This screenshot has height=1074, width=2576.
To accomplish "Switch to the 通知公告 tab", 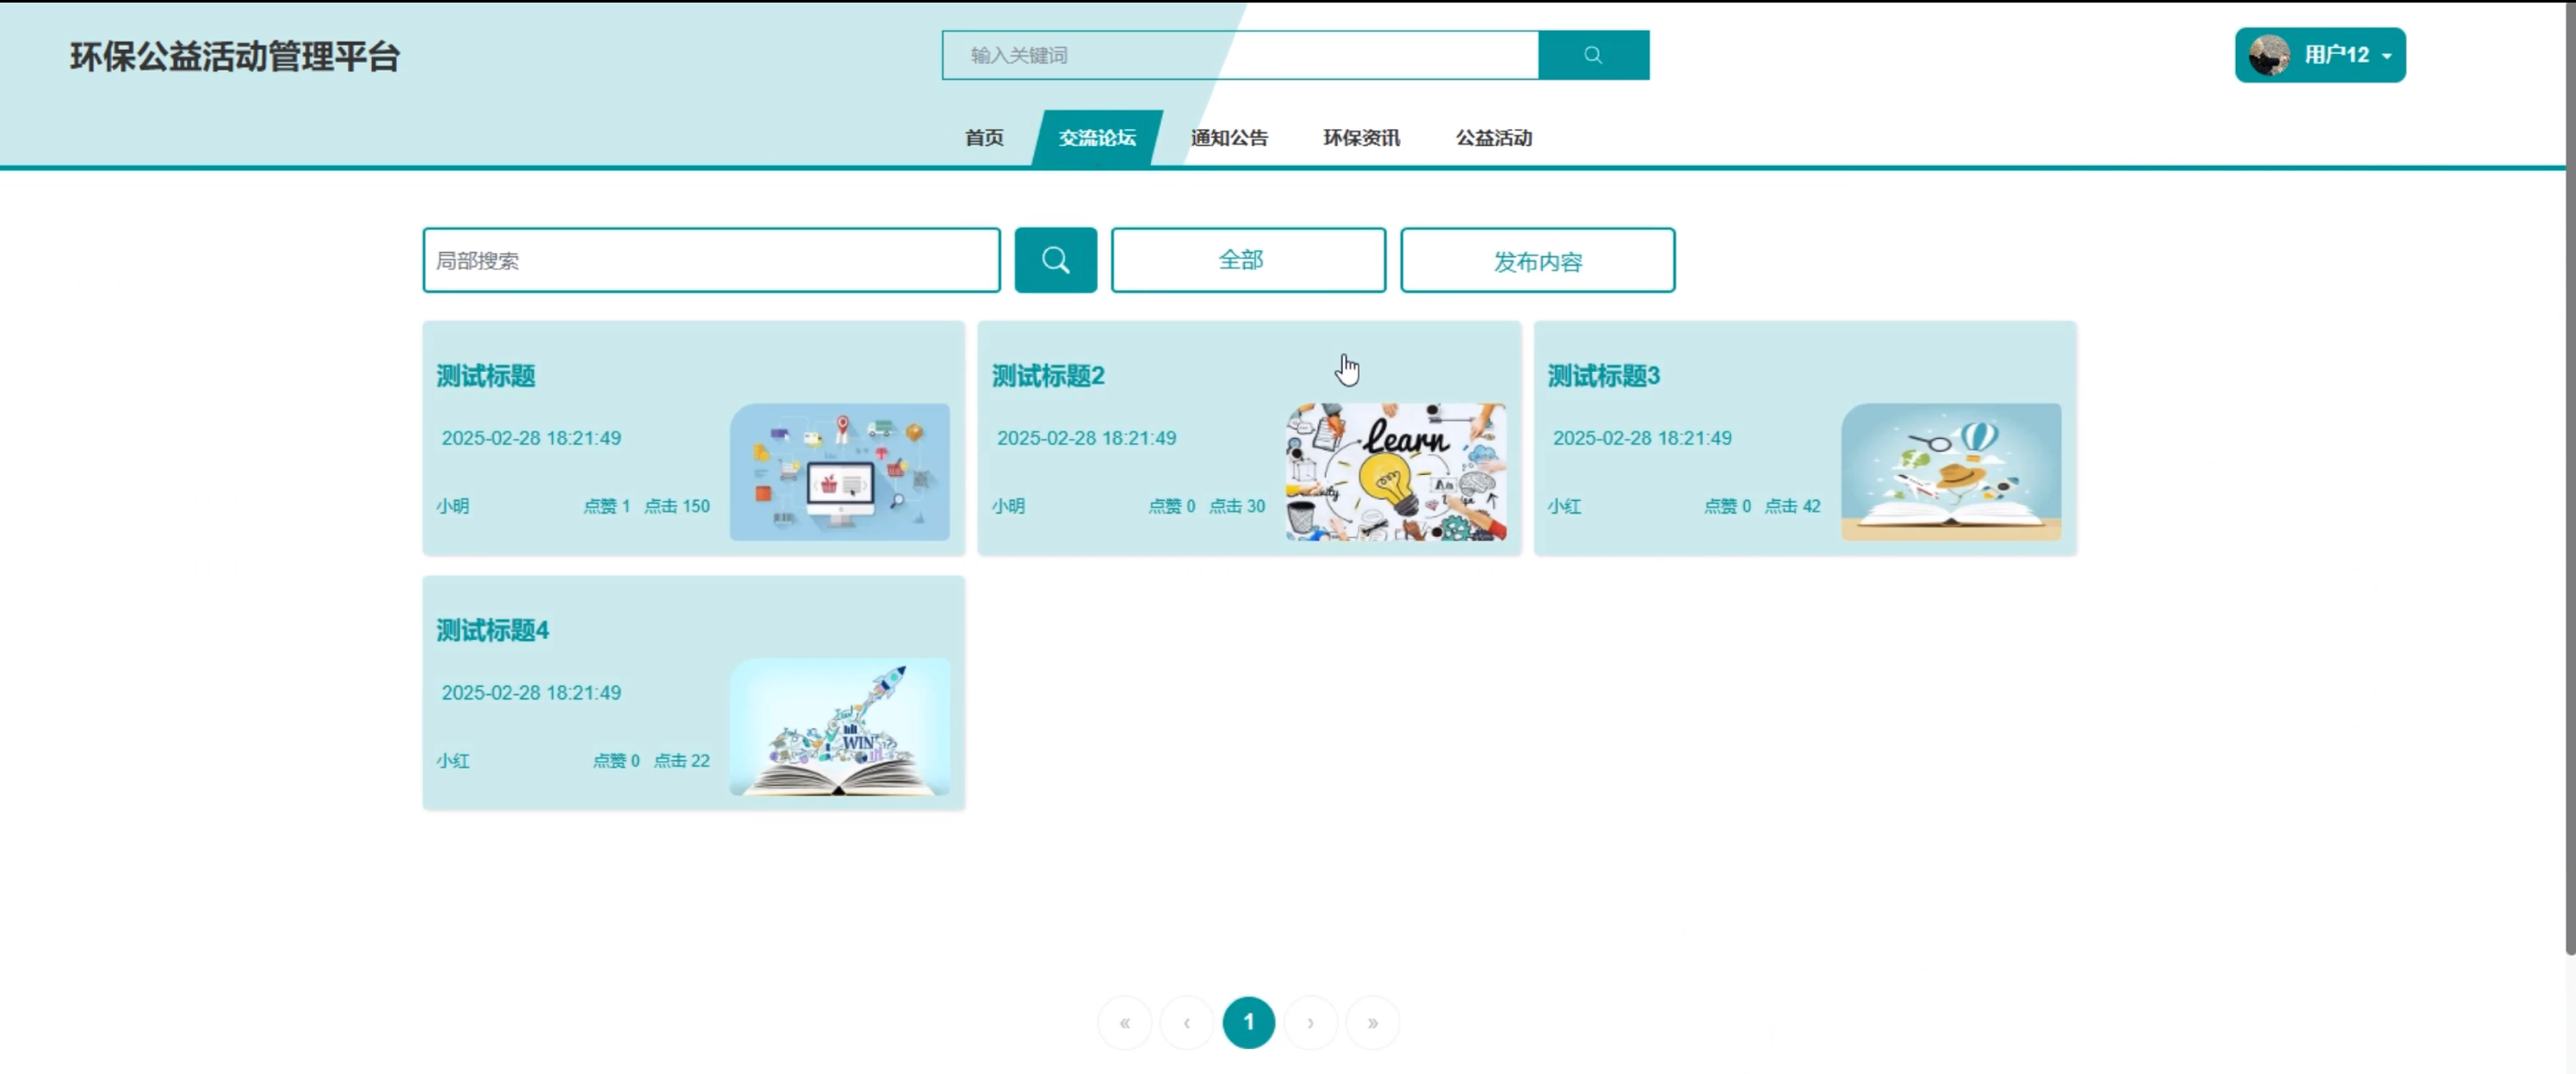I will 1229,138.
